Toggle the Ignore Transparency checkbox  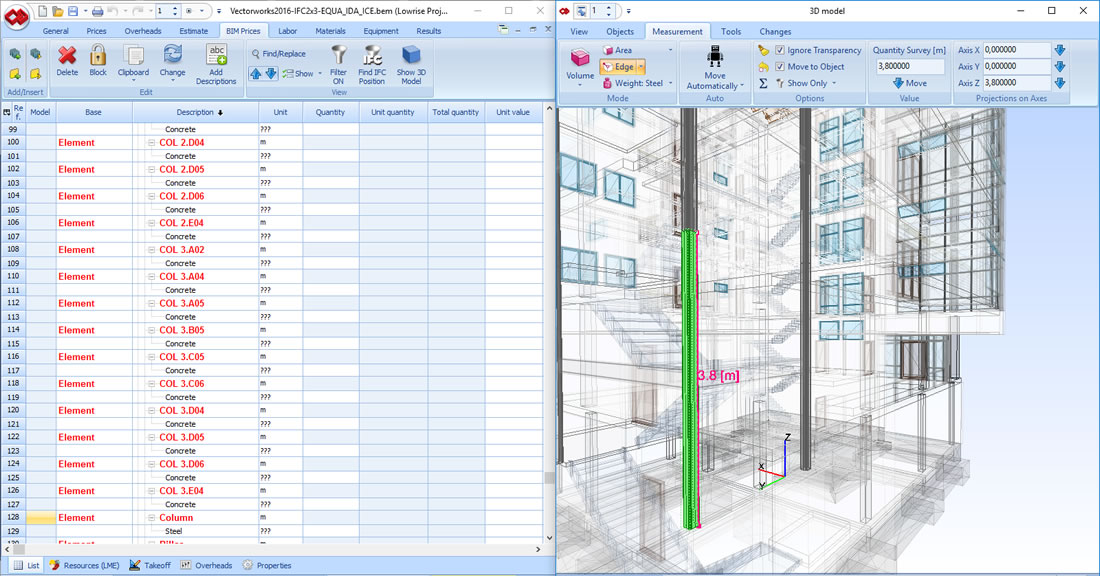[x=779, y=51]
